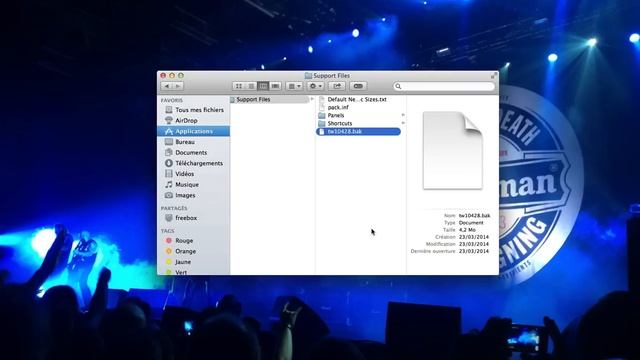640x360 pixels.
Task: Select the freebox shared device
Action: coord(193,218)
